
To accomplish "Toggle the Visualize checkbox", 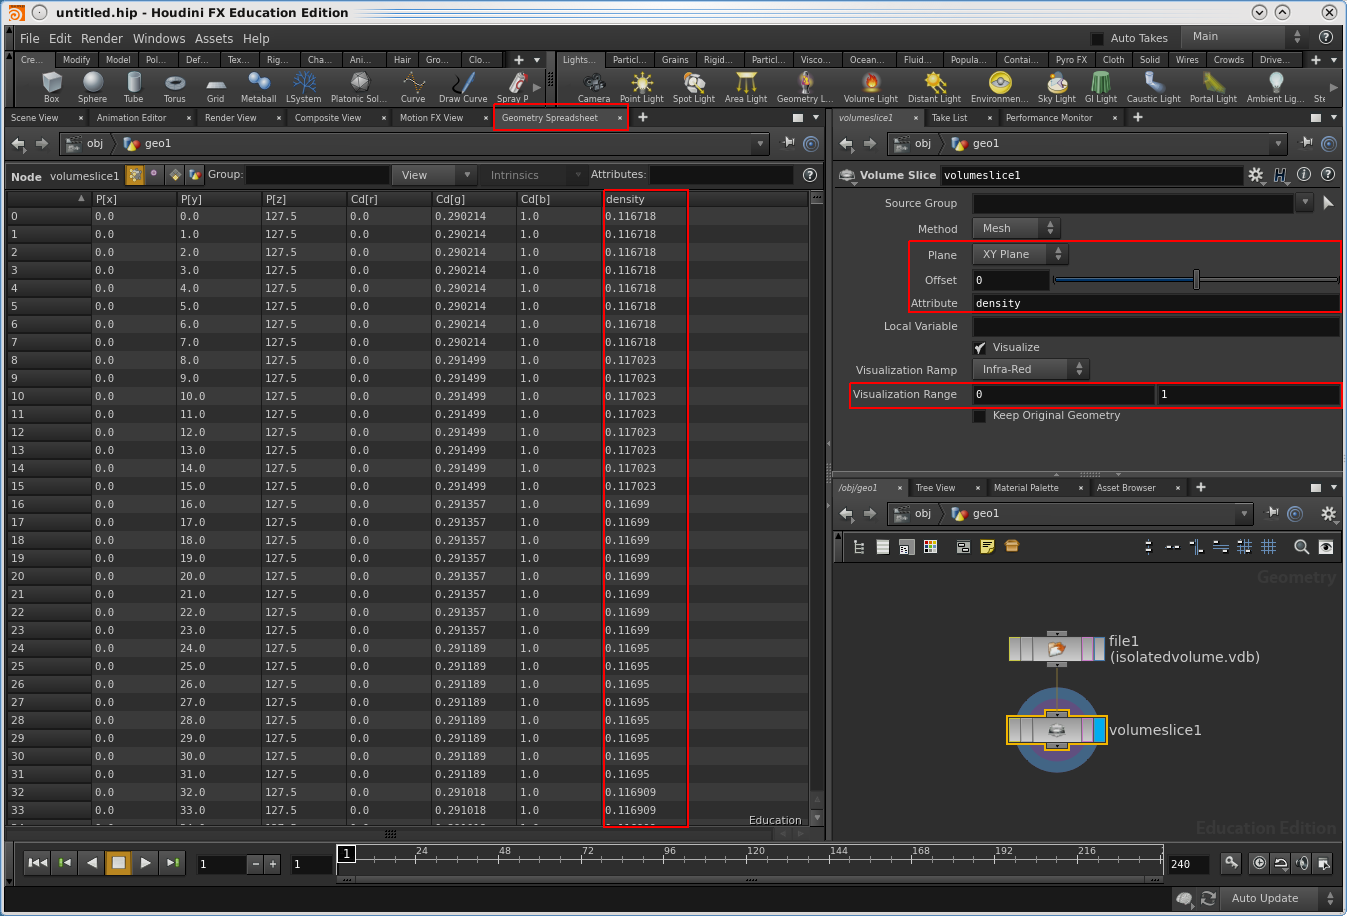I will coord(980,348).
